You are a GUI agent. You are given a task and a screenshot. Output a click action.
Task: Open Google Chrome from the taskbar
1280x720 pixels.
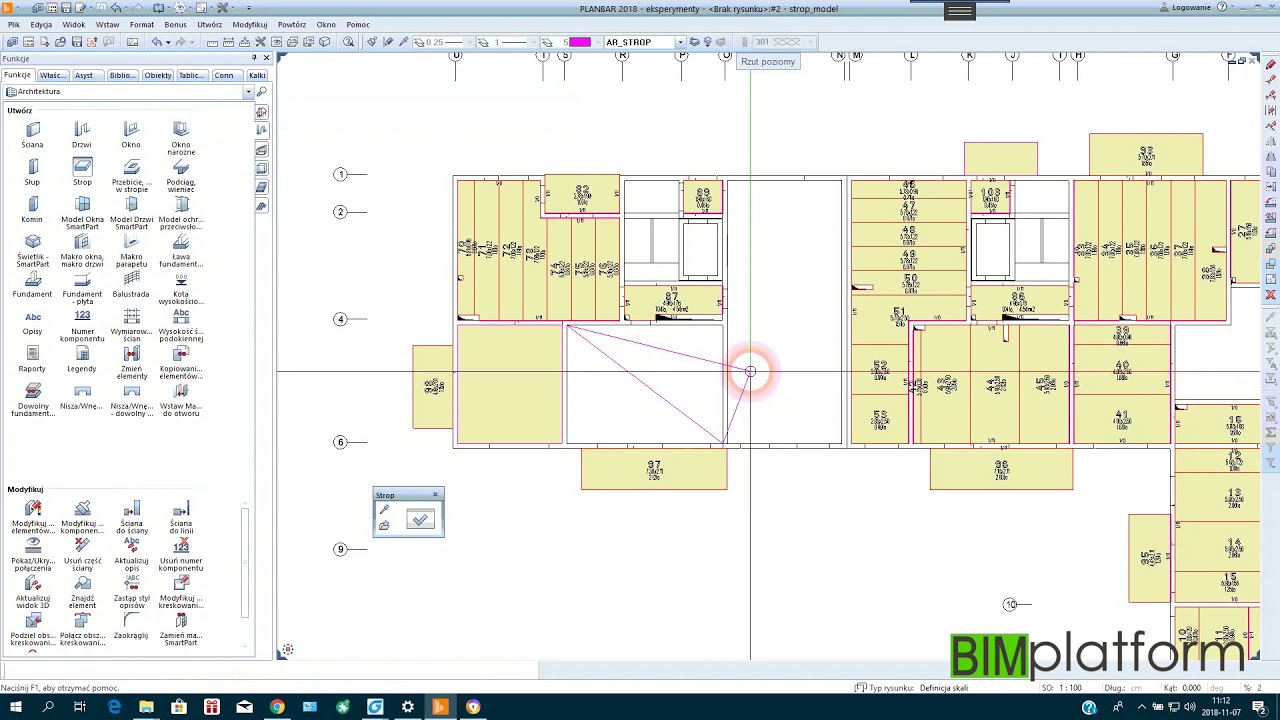(277, 708)
